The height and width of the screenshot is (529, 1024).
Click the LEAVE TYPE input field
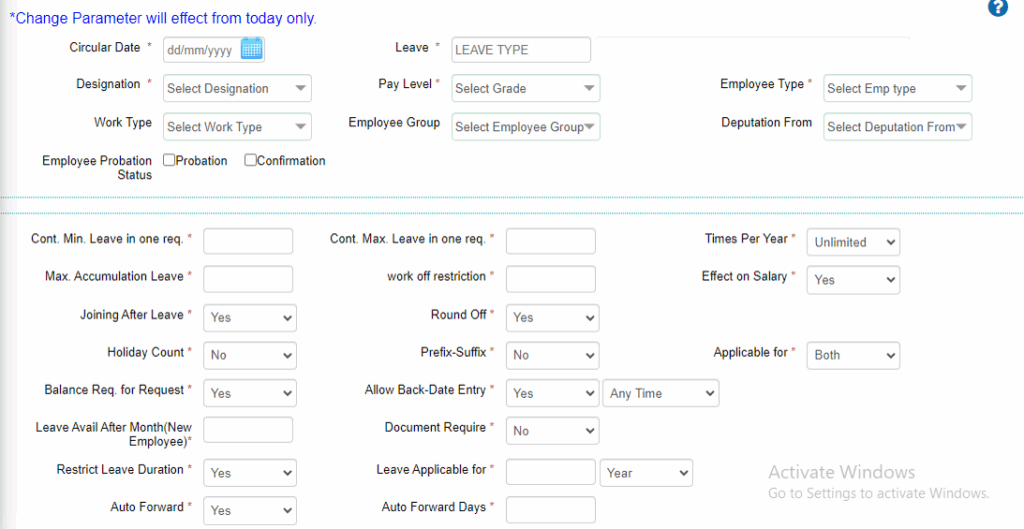[521, 50]
